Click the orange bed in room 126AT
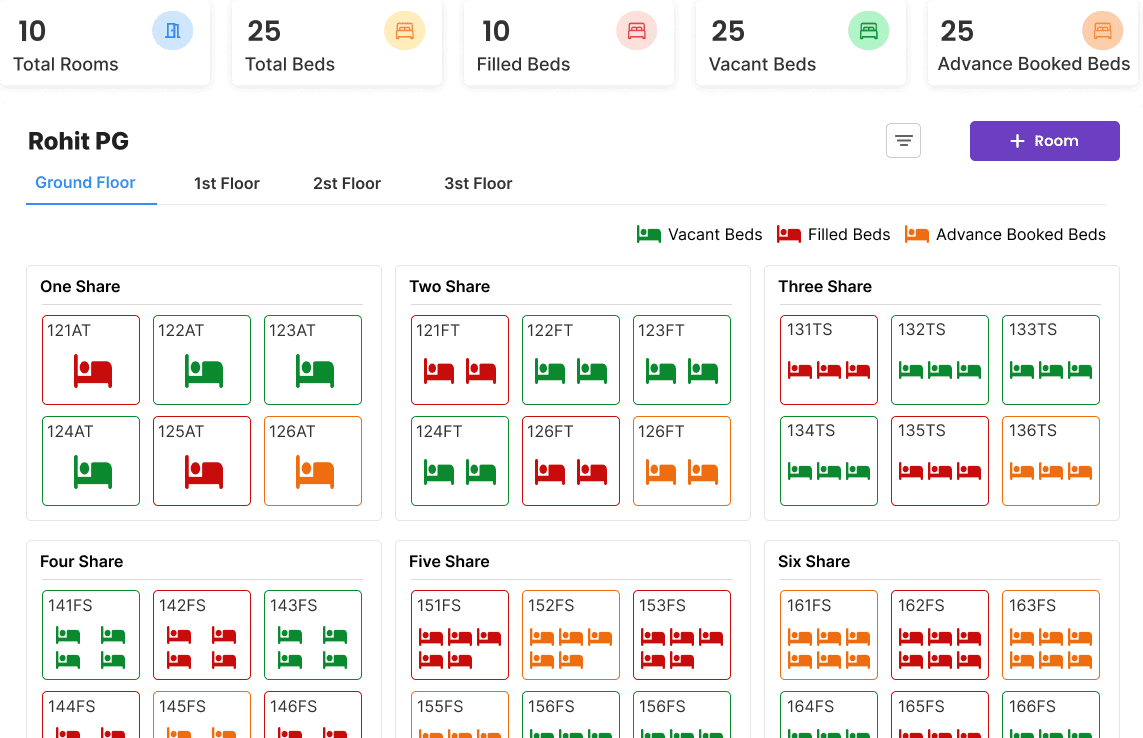 tap(314, 472)
